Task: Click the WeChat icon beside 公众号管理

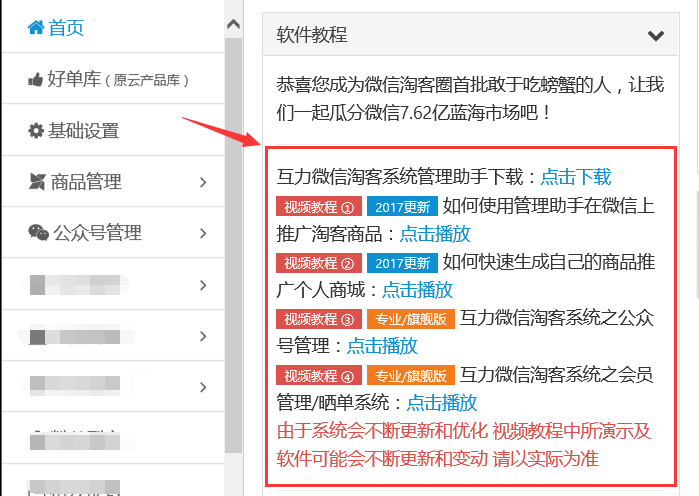Action: click(x=38, y=233)
